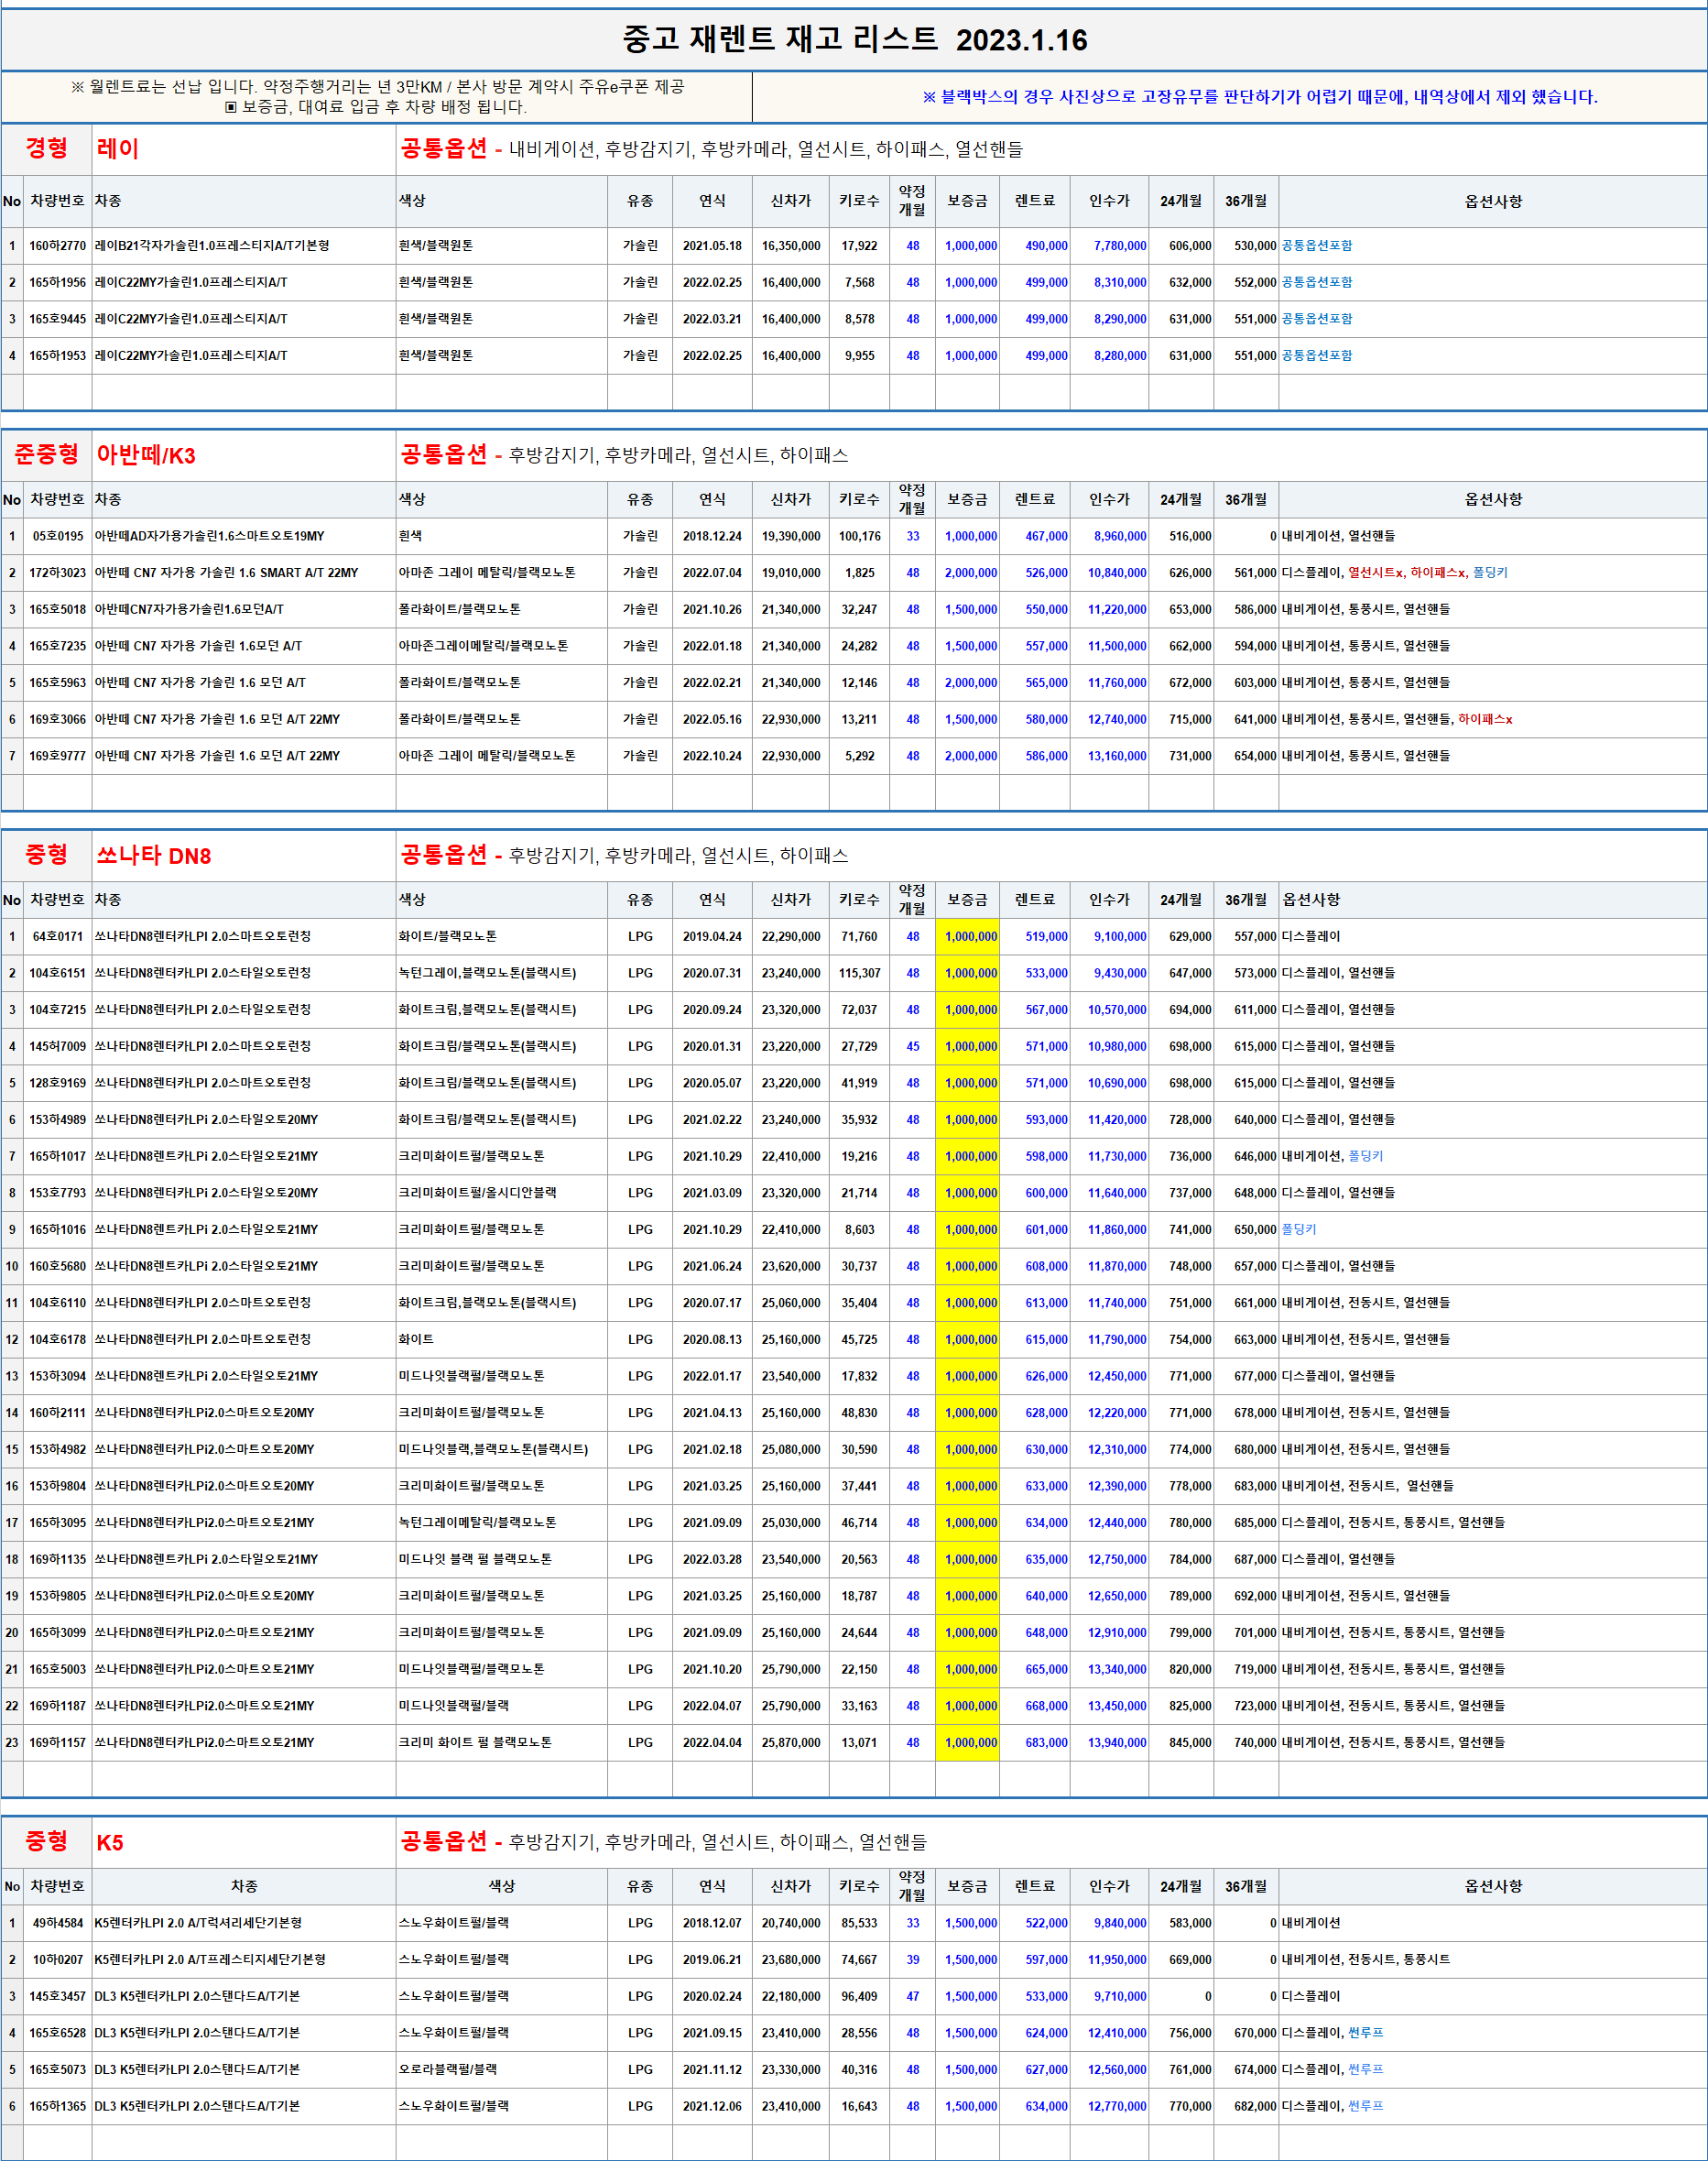
Task: Select color cell 미드나잇 블랙 펄 블랙모노톤
Action: click(502, 1560)
